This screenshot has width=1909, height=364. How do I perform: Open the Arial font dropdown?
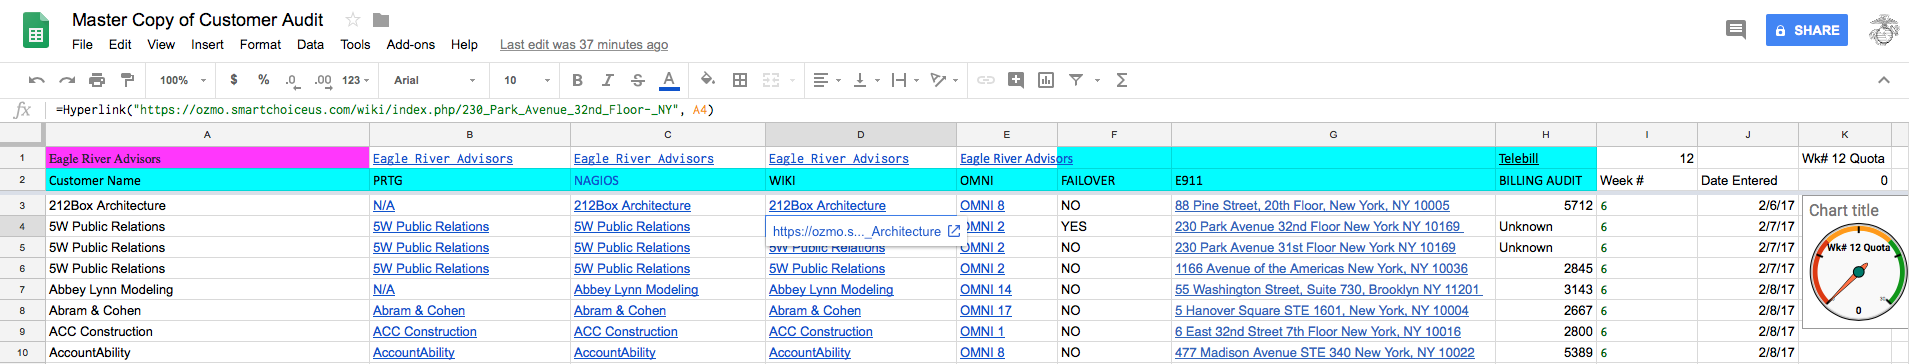pyautogui.click(x=435, y=80)
